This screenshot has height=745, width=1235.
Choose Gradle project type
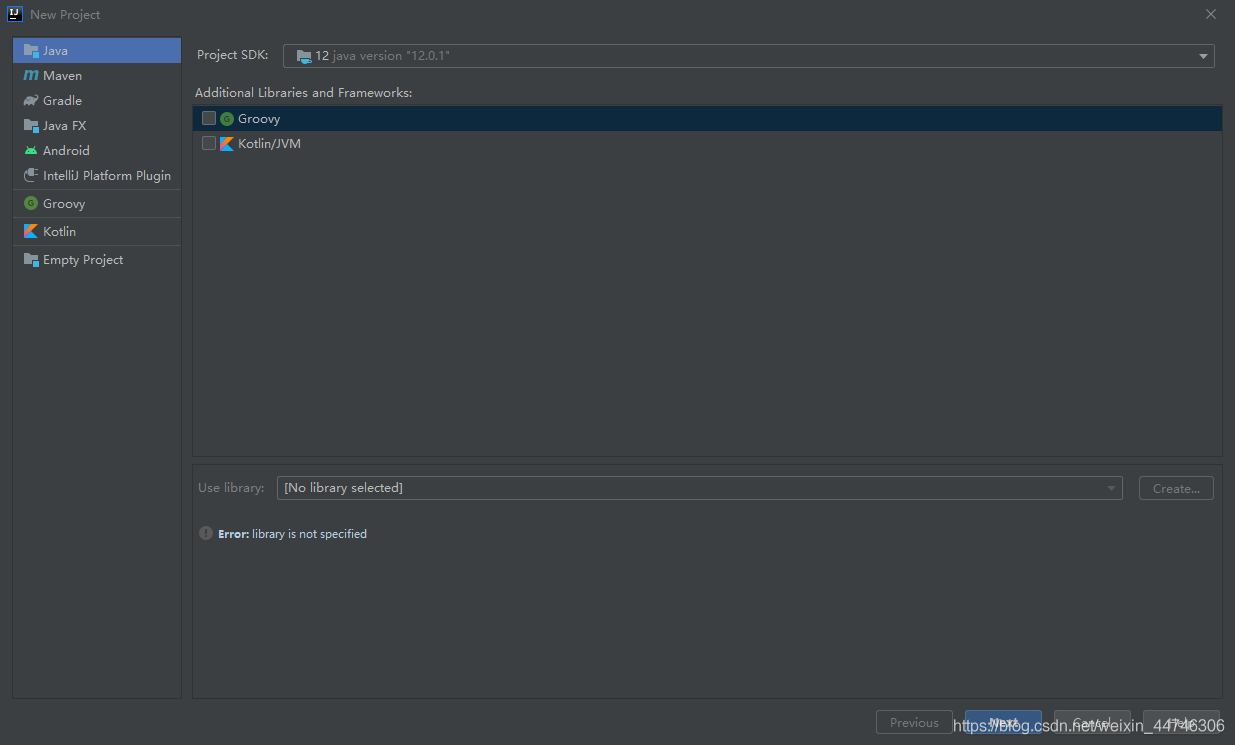tap(97, 100)
